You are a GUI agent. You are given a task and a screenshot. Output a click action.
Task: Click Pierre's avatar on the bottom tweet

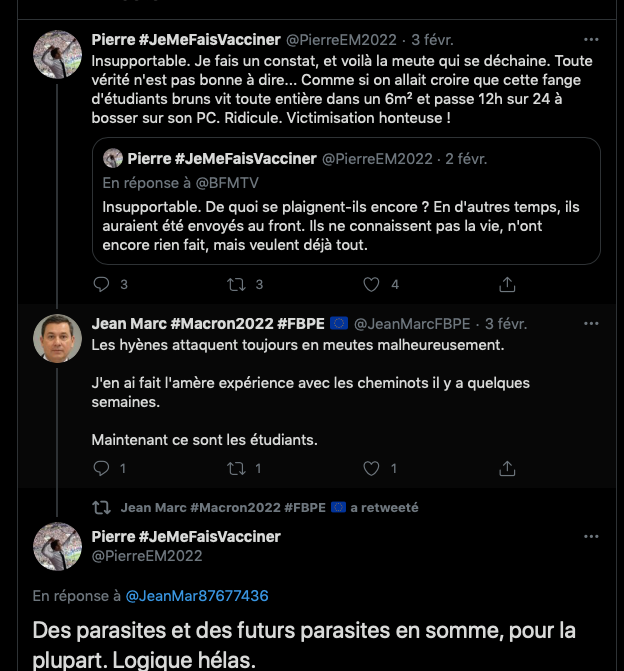tap(57, 547)
